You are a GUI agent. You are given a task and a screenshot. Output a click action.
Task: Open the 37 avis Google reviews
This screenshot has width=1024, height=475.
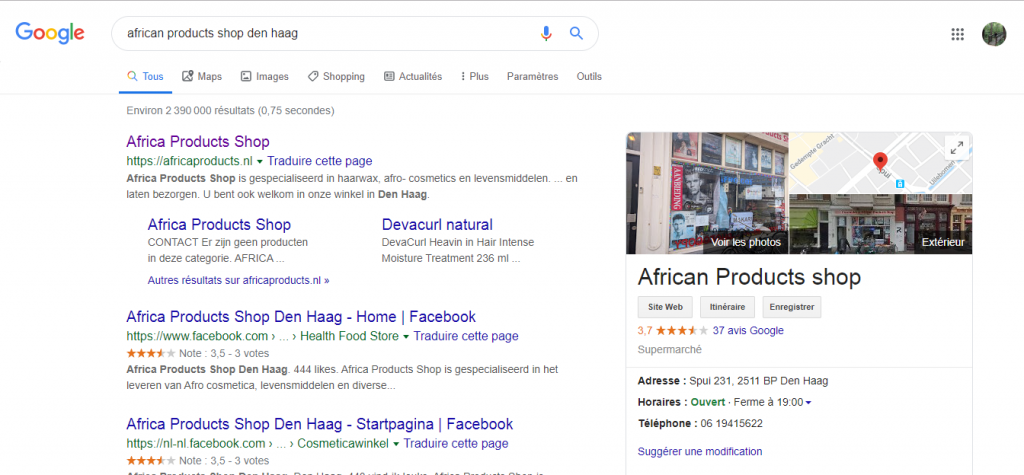point(748,331)
